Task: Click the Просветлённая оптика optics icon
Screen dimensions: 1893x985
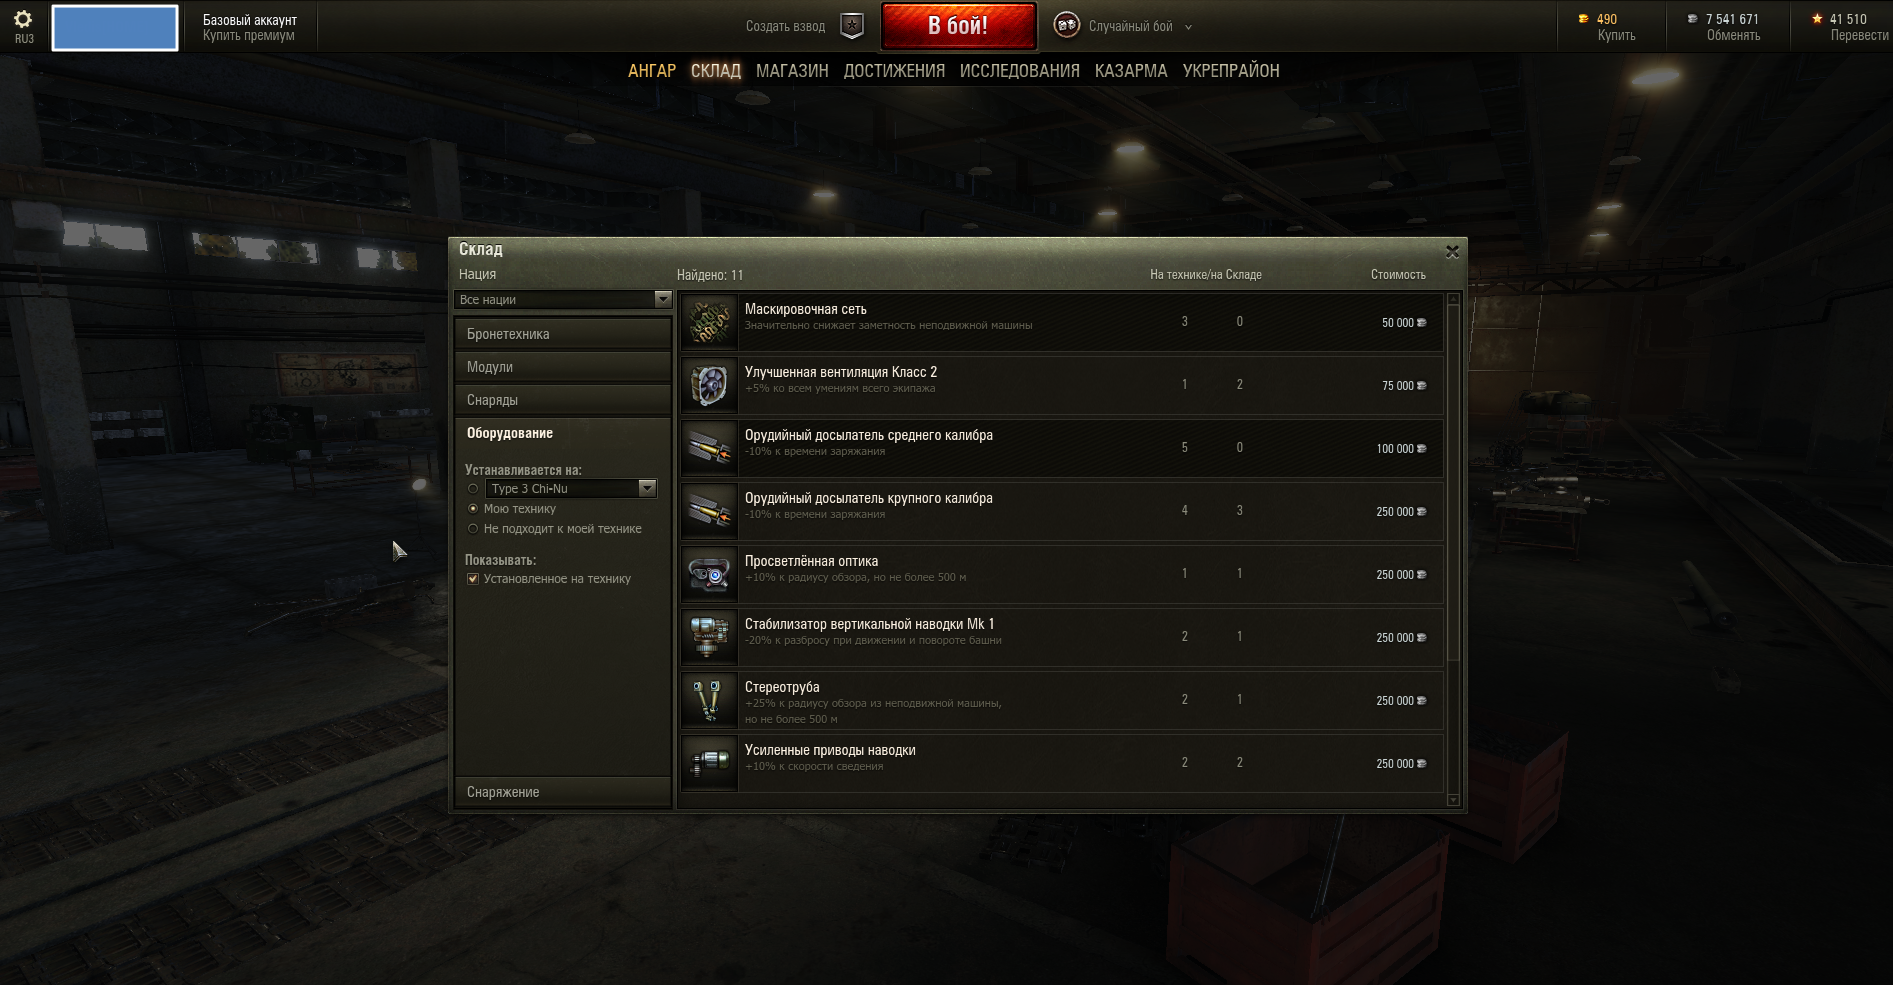Action: coord(709,574)
